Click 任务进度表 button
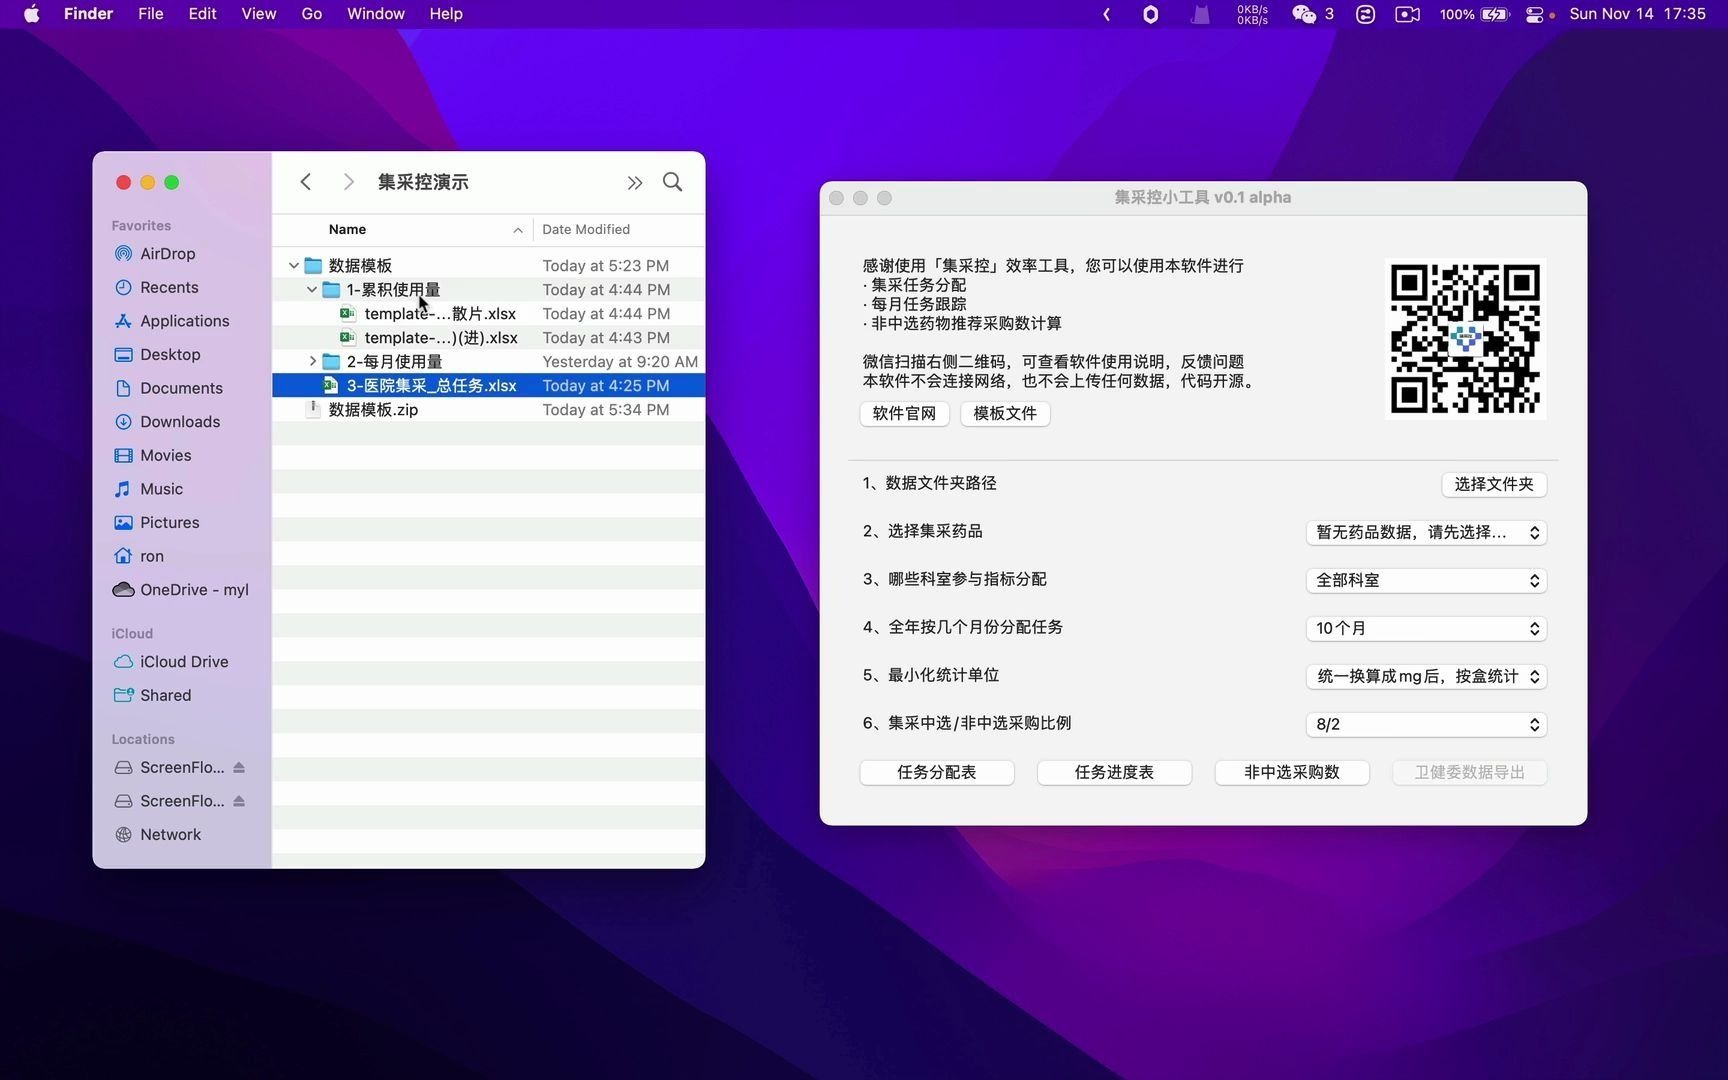1728x1080 pixels. pyautogui.click(x=1114, y=773)
